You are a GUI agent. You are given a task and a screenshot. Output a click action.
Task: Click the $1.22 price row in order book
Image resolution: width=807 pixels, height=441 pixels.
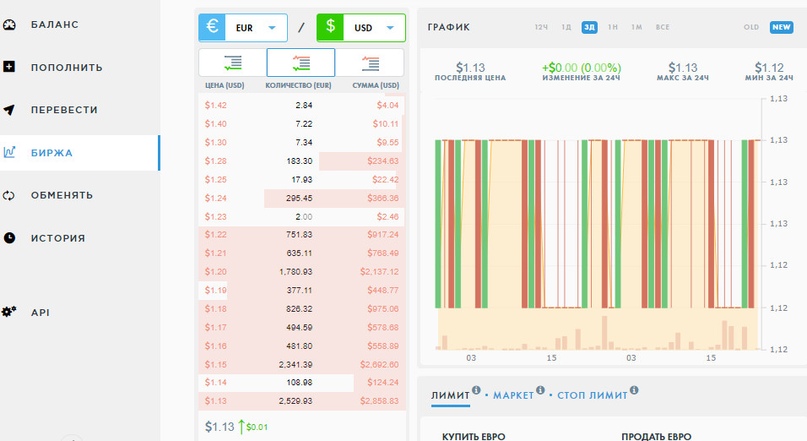(301, 234)
